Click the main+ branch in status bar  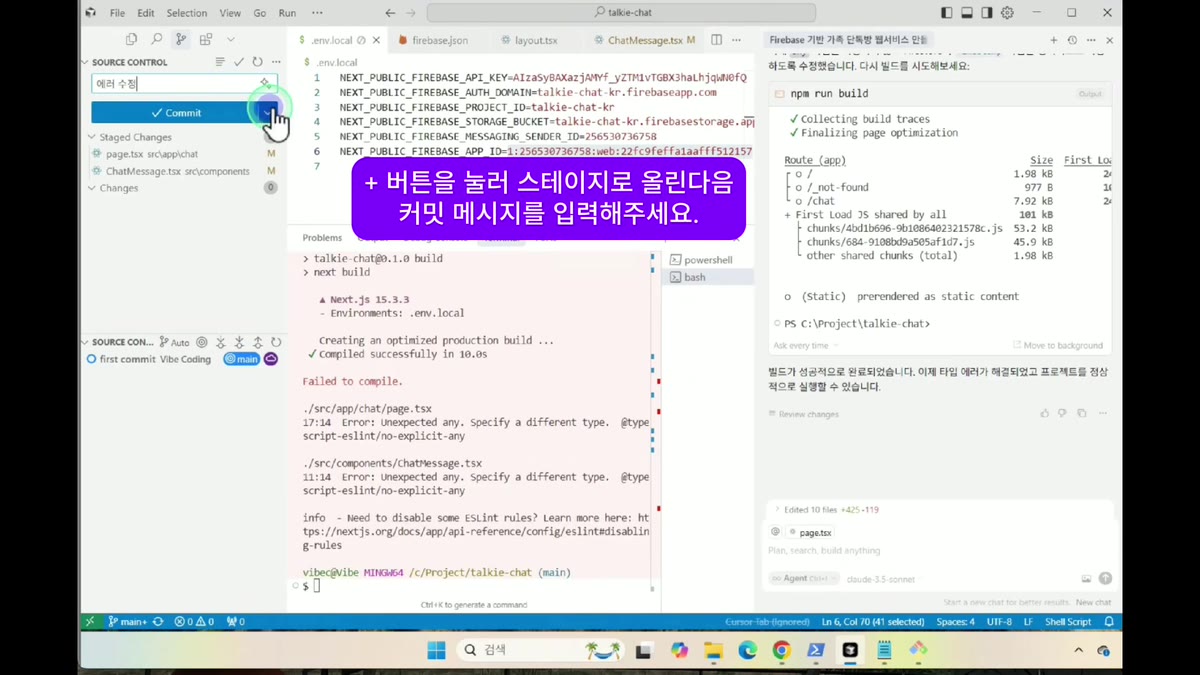point(128,622)
